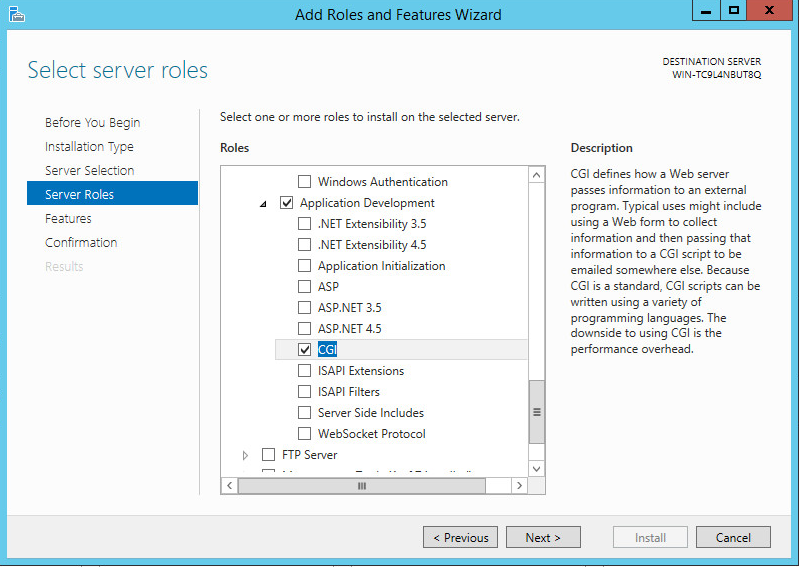Open the Installation Type step
The image size is (799, 567).
coord(89,147)
